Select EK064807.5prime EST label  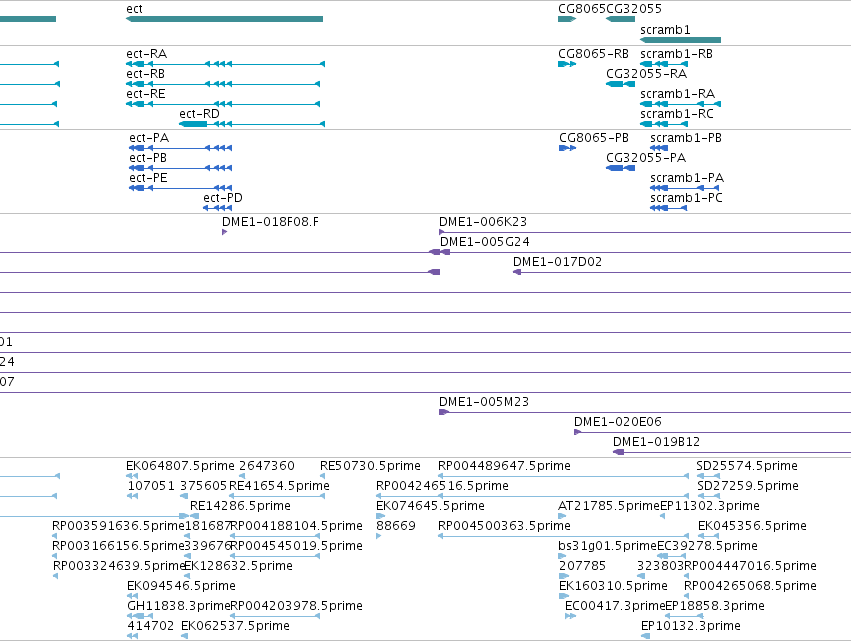180,466
